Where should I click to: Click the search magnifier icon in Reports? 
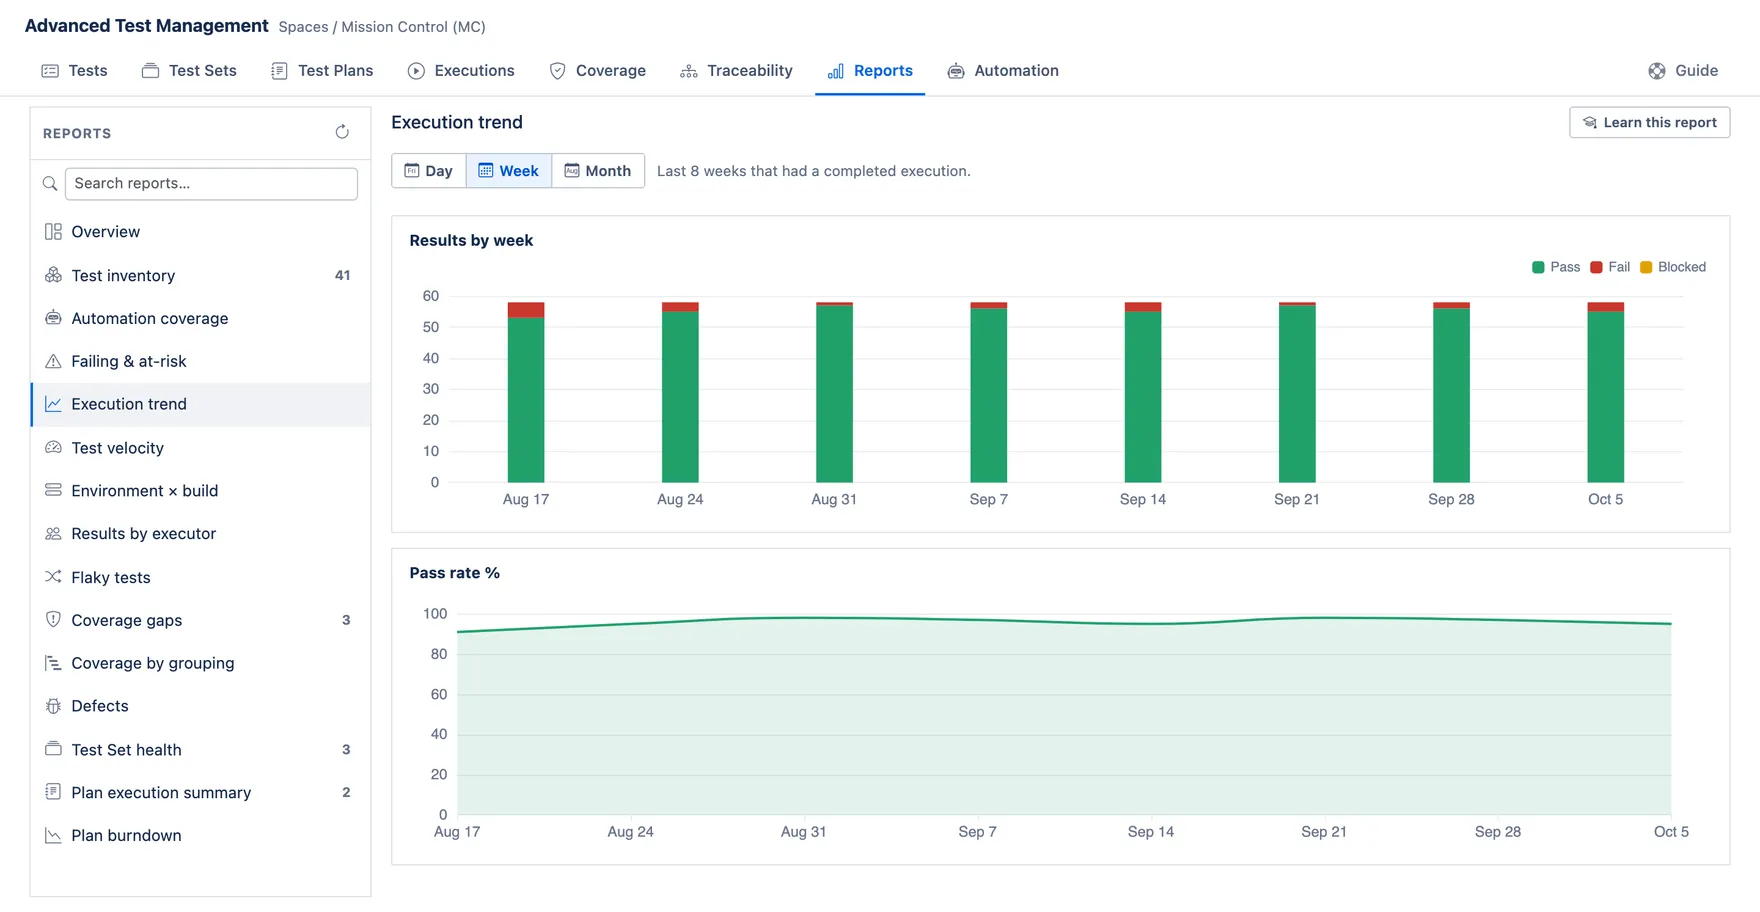50,184
